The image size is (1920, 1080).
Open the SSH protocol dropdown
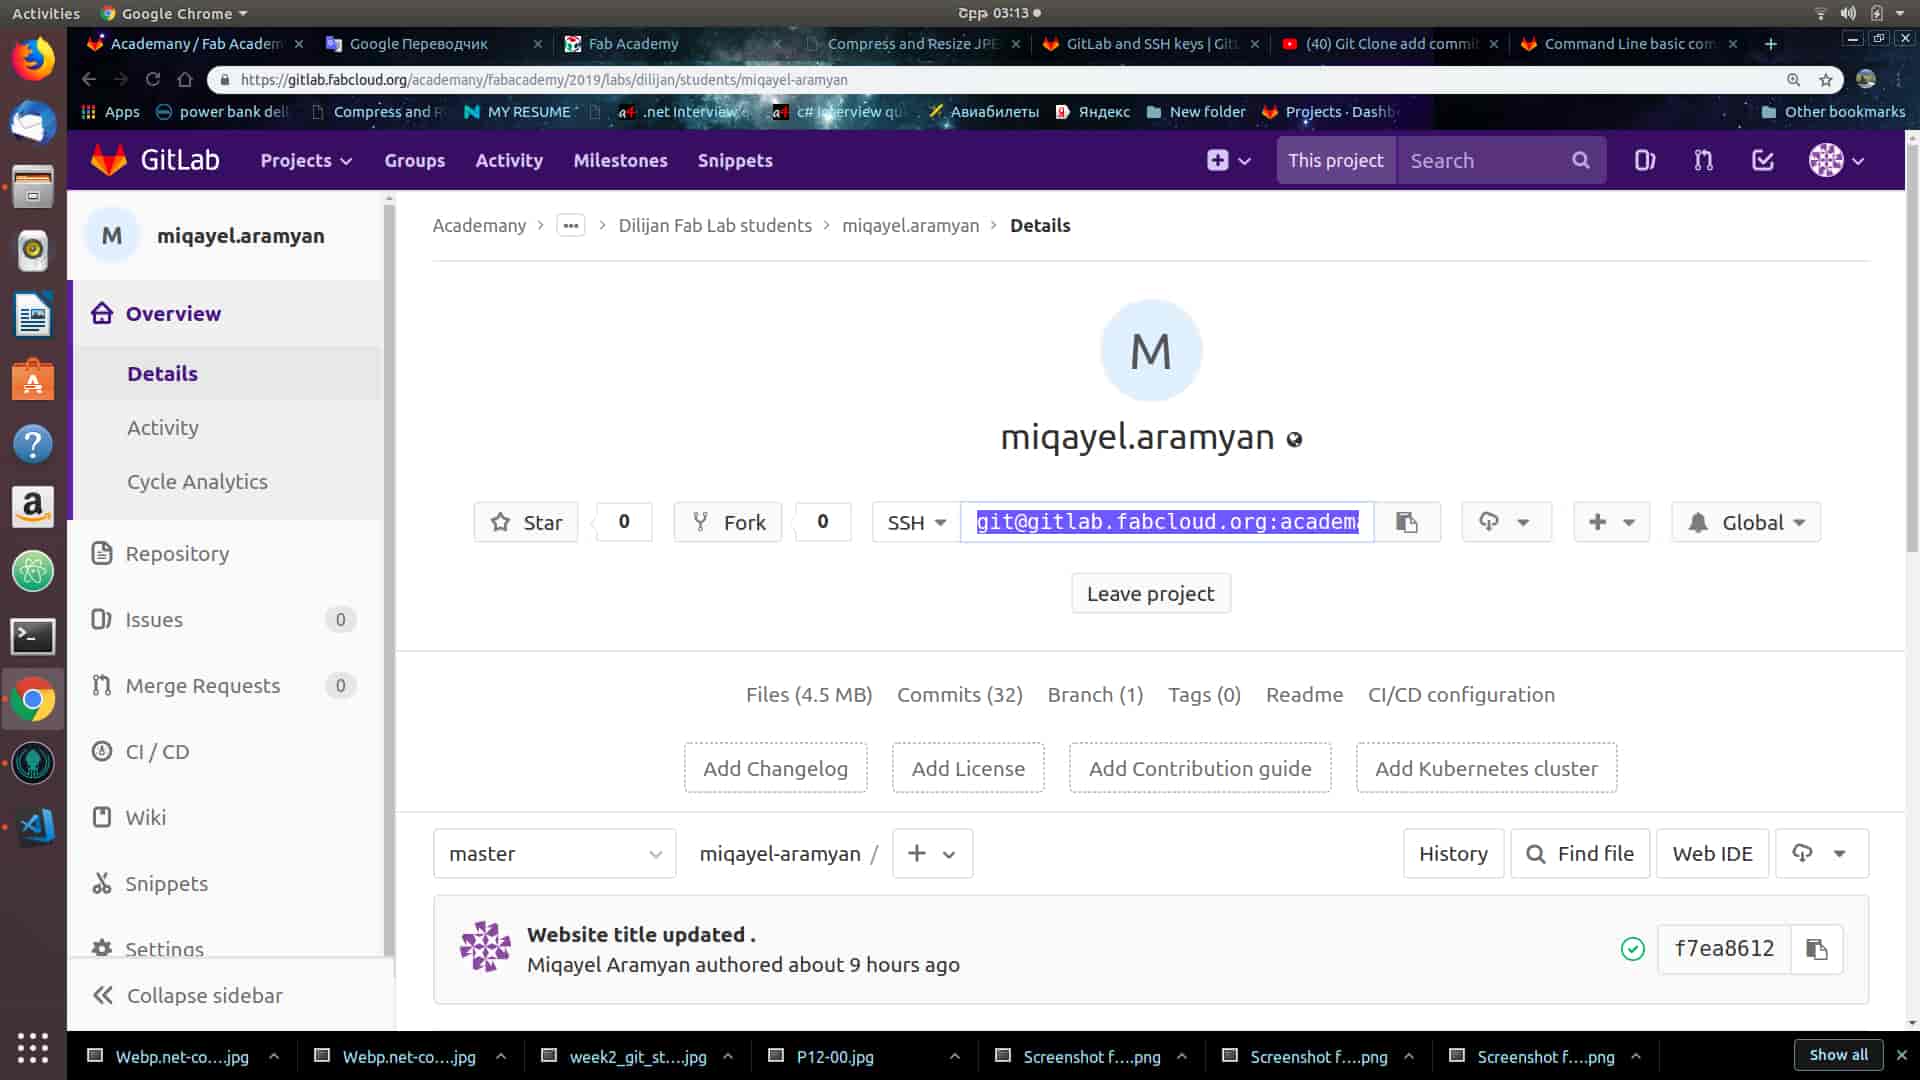point(916,522)
